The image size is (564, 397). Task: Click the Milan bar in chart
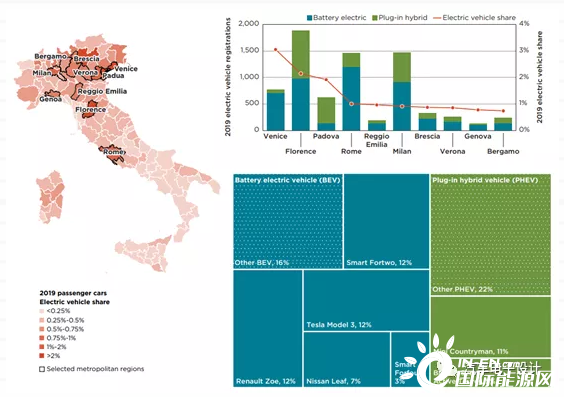click(x=402, y=91)
